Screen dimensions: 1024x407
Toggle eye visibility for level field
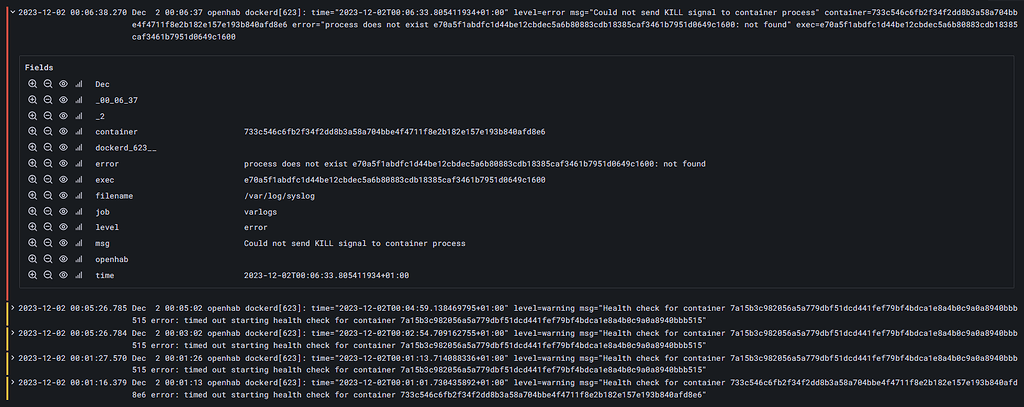(63, 227)
